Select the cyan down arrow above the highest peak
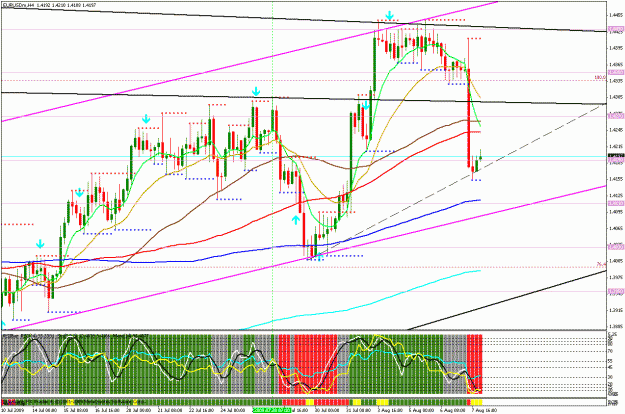625x414 pixels. [389, 16]
